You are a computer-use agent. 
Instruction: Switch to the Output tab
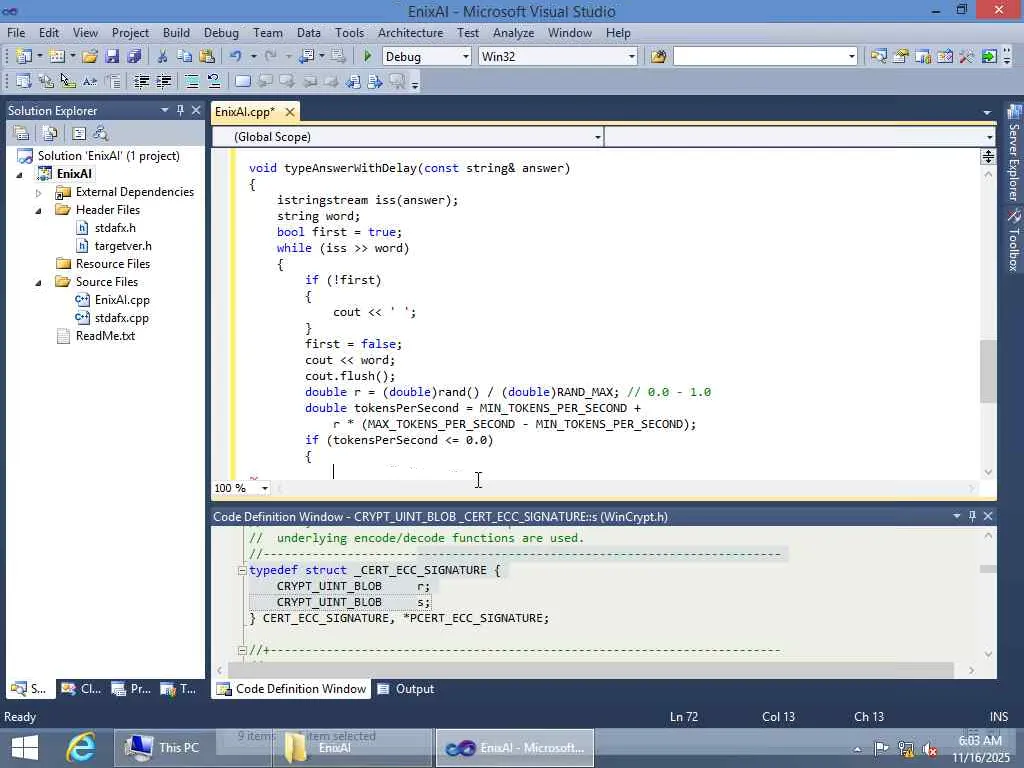[x=406, y=689]
